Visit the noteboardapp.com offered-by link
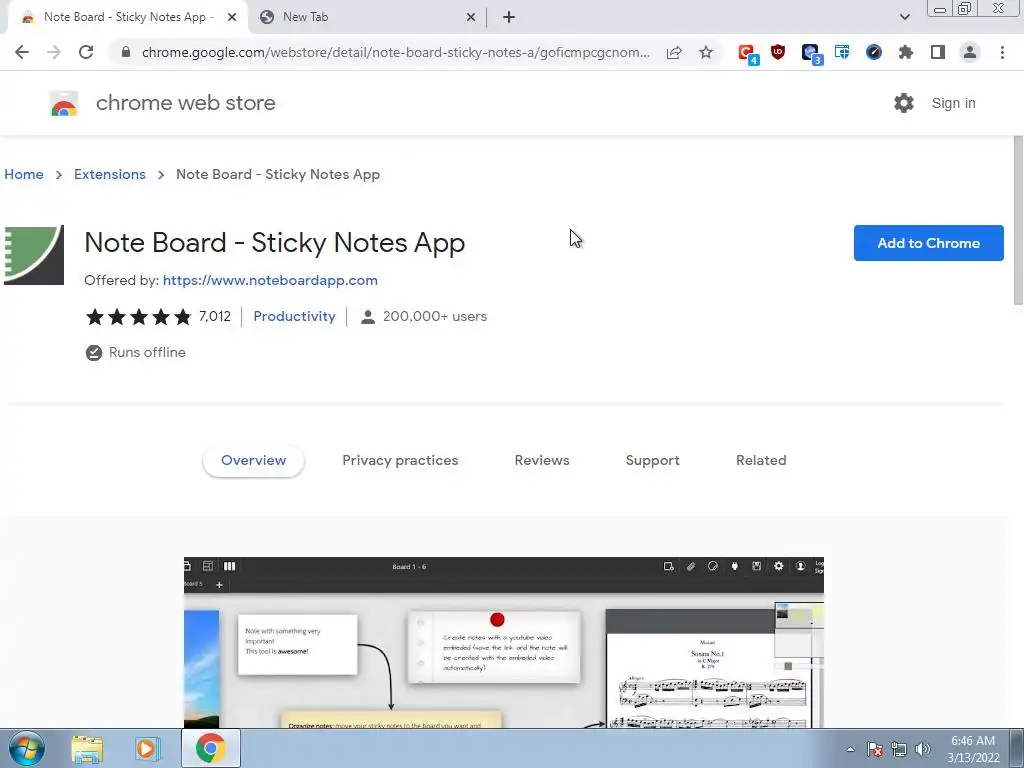The height and width of the screenshot is (768, 1024). tap(270, 280)
